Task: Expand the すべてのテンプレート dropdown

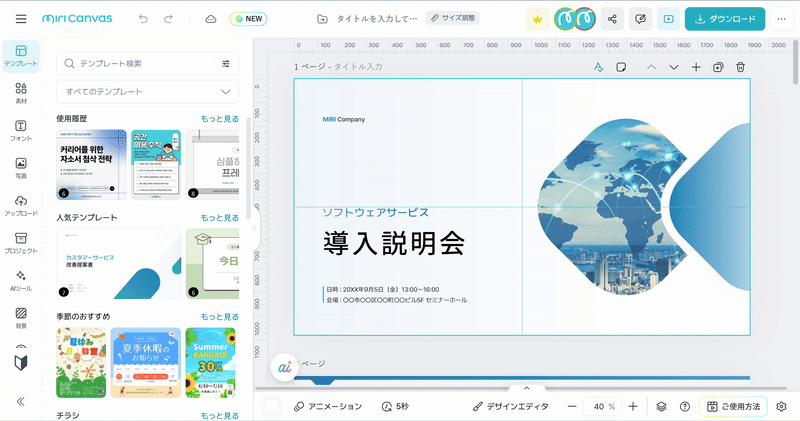Action: coord(147,92)
